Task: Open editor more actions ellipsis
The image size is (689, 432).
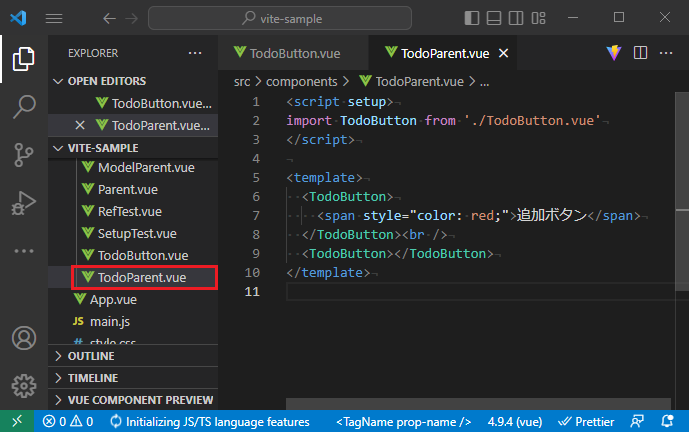Action: click(666, 53)
